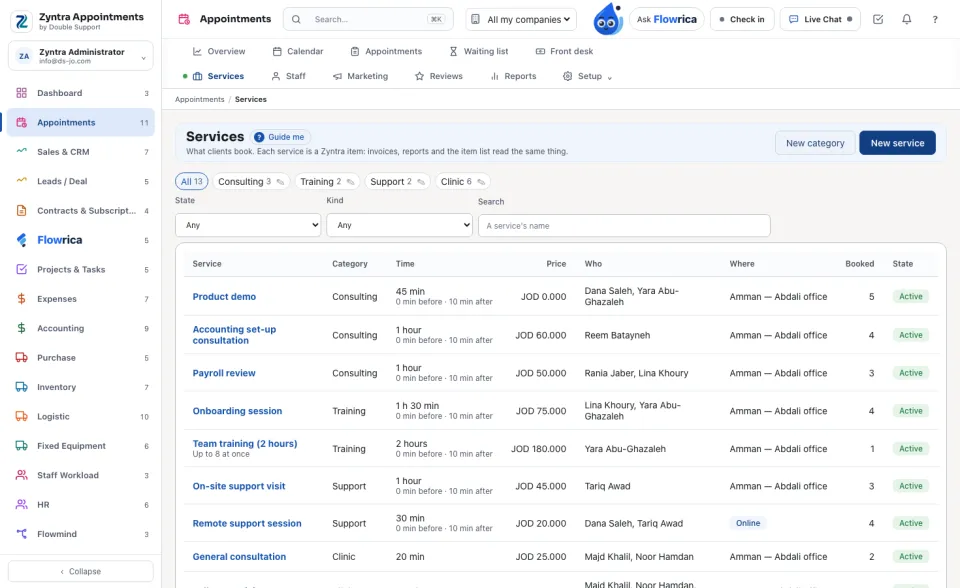Screen dimensions: 960x588
Task: Edit the Support category pencil icon
Action: coord(421,182)
